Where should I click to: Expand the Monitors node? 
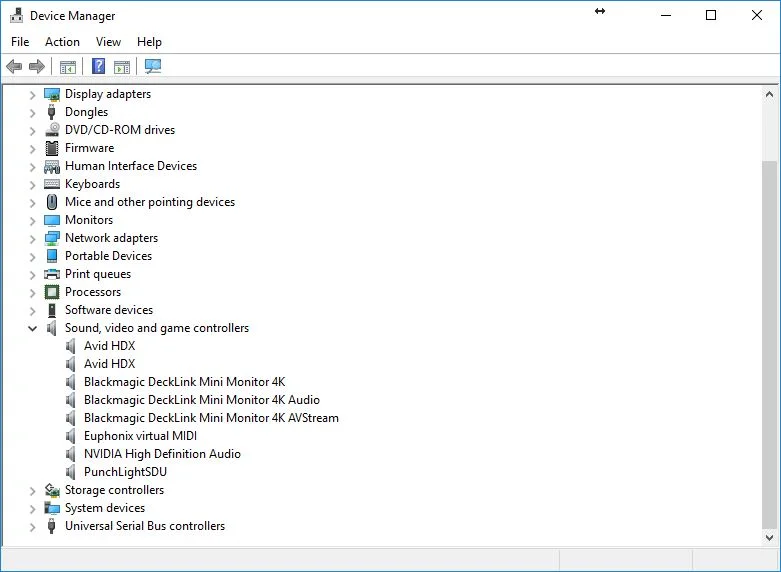pyautogui.click(x=32, y=221)
